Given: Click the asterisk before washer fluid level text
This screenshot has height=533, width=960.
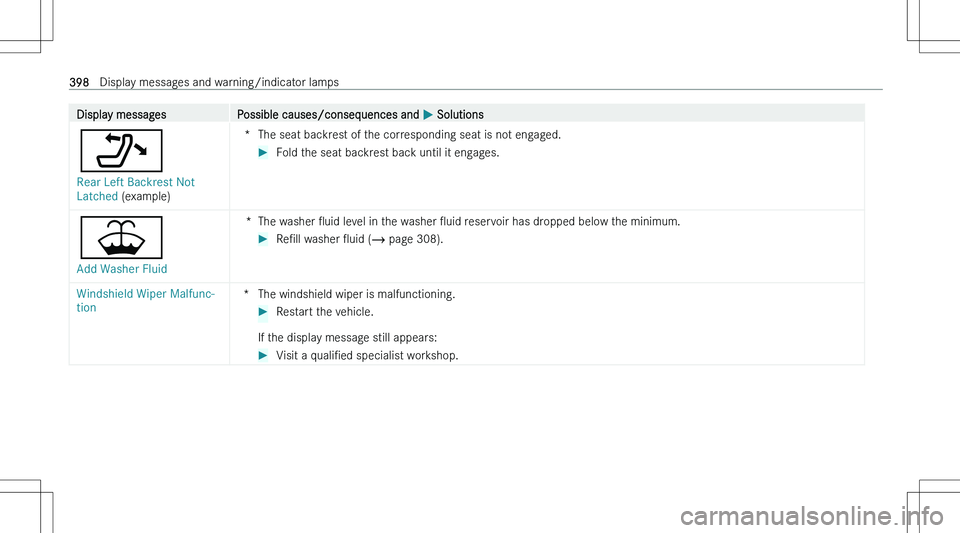Looking at the screenshot, I should coord(248,220).
